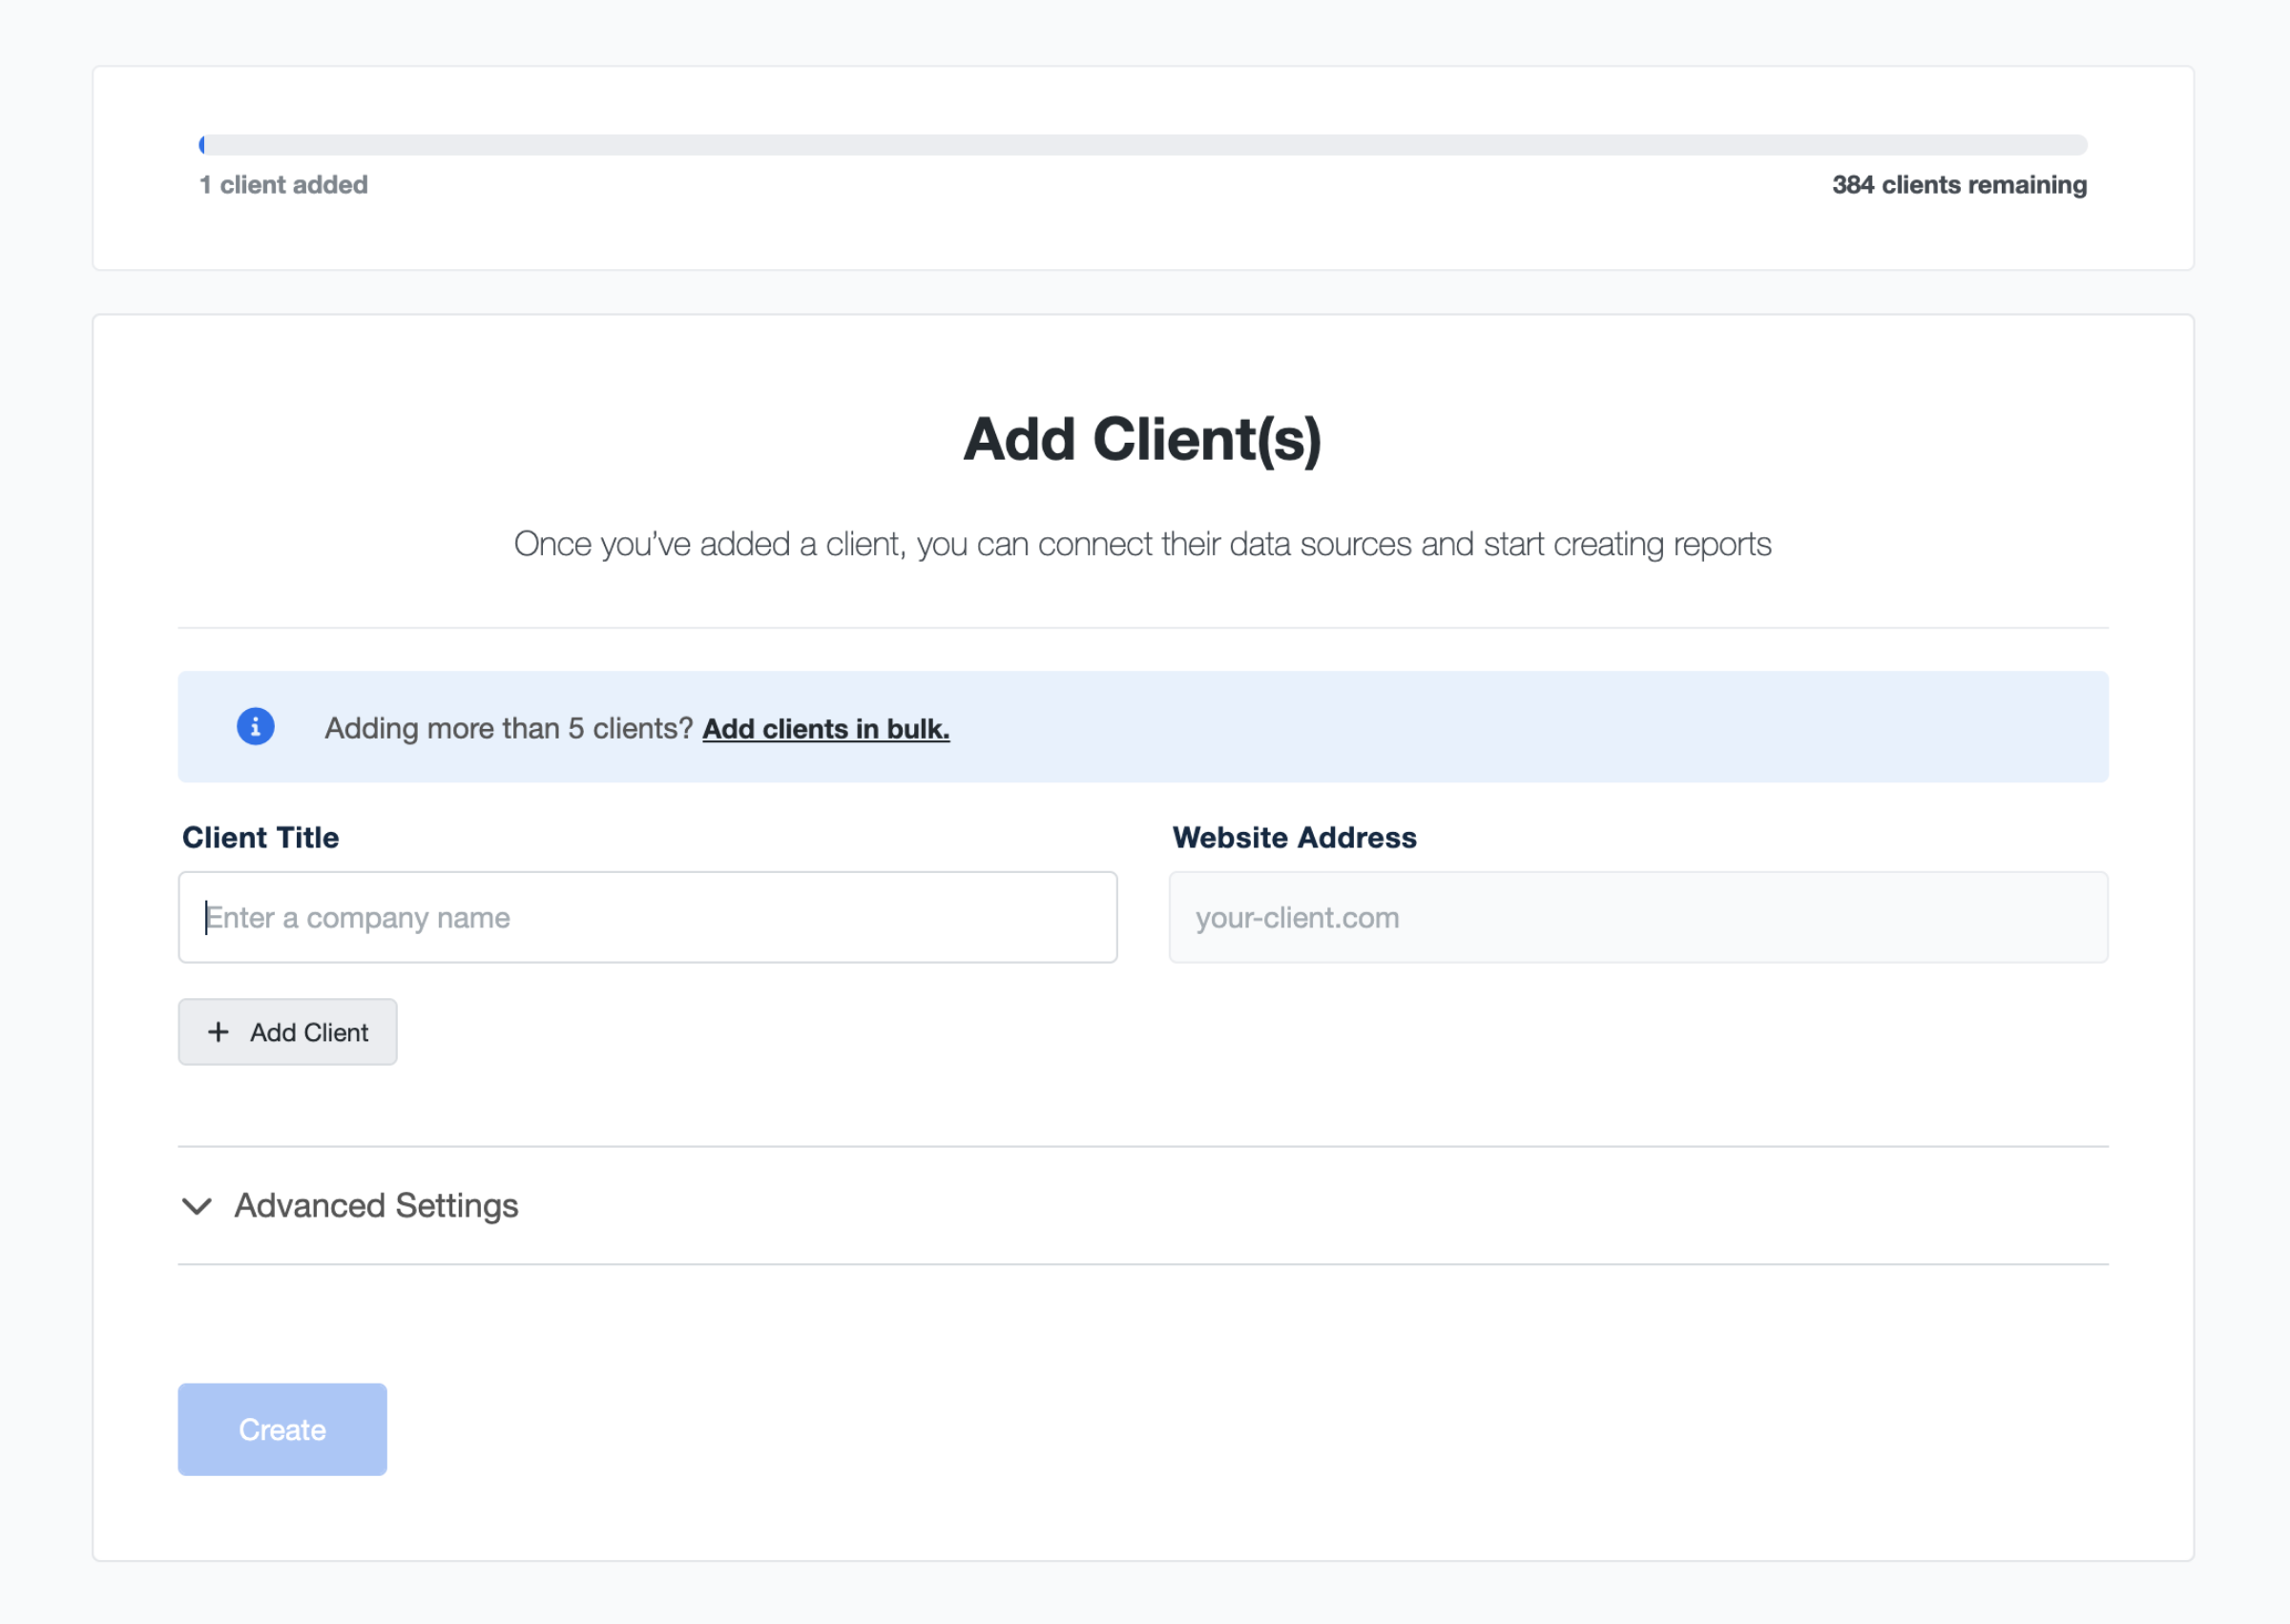Open the Add clients in bulk link
This screenshot has width=2290, height=1624.
[825, 729]
